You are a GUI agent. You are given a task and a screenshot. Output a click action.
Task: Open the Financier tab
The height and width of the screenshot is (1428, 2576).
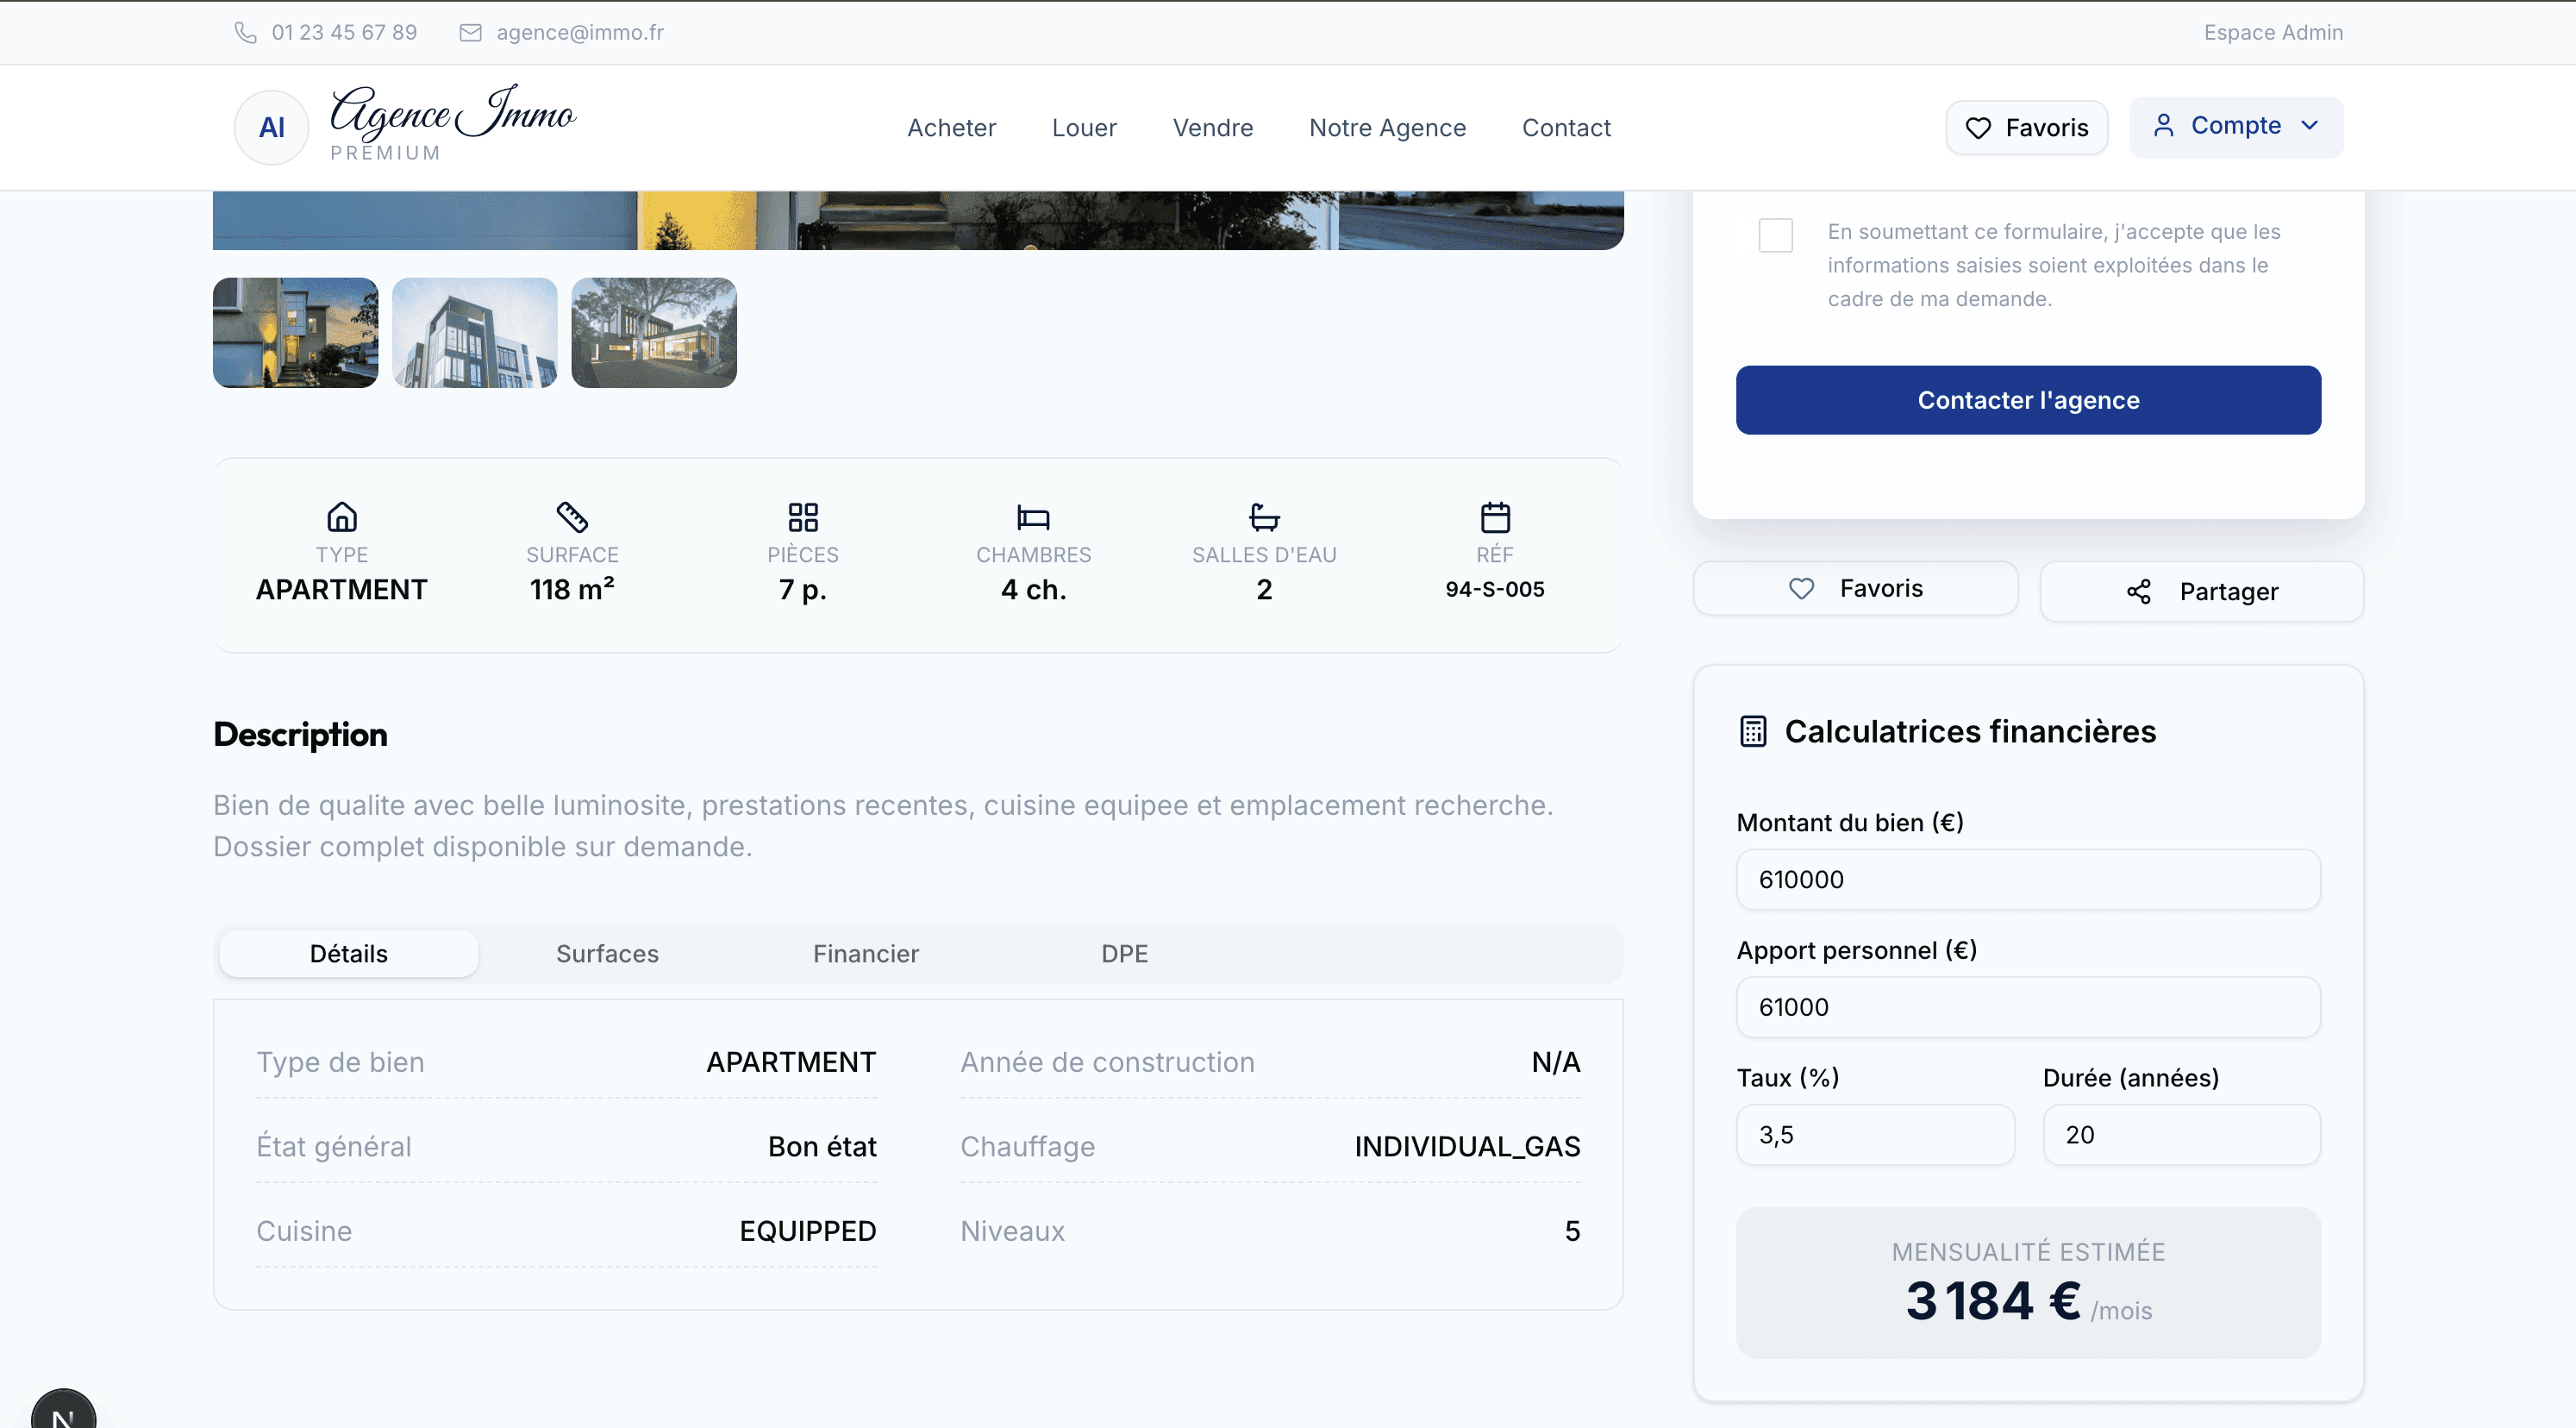point(865,954)
